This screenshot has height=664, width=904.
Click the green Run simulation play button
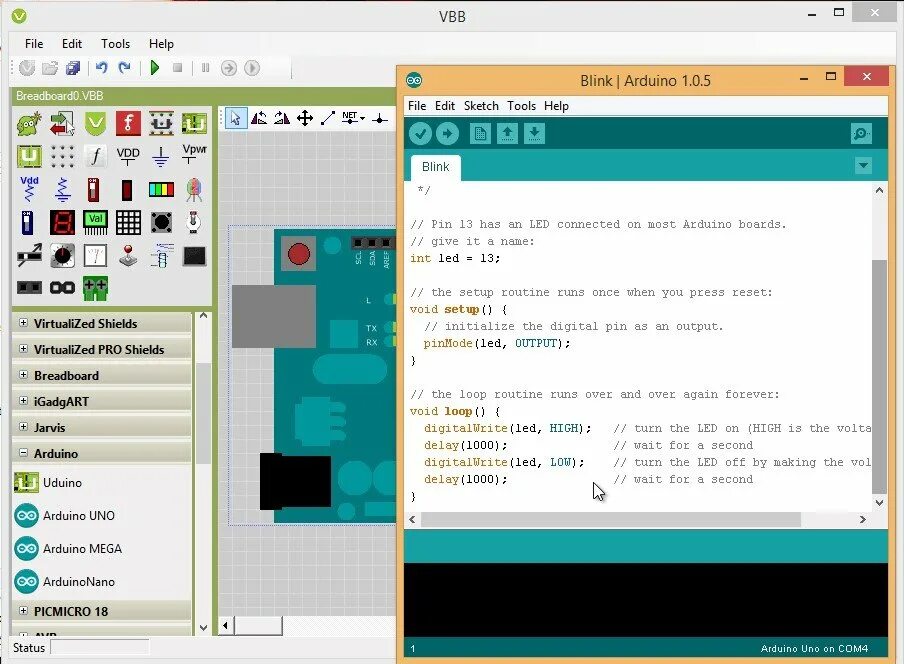155,68
